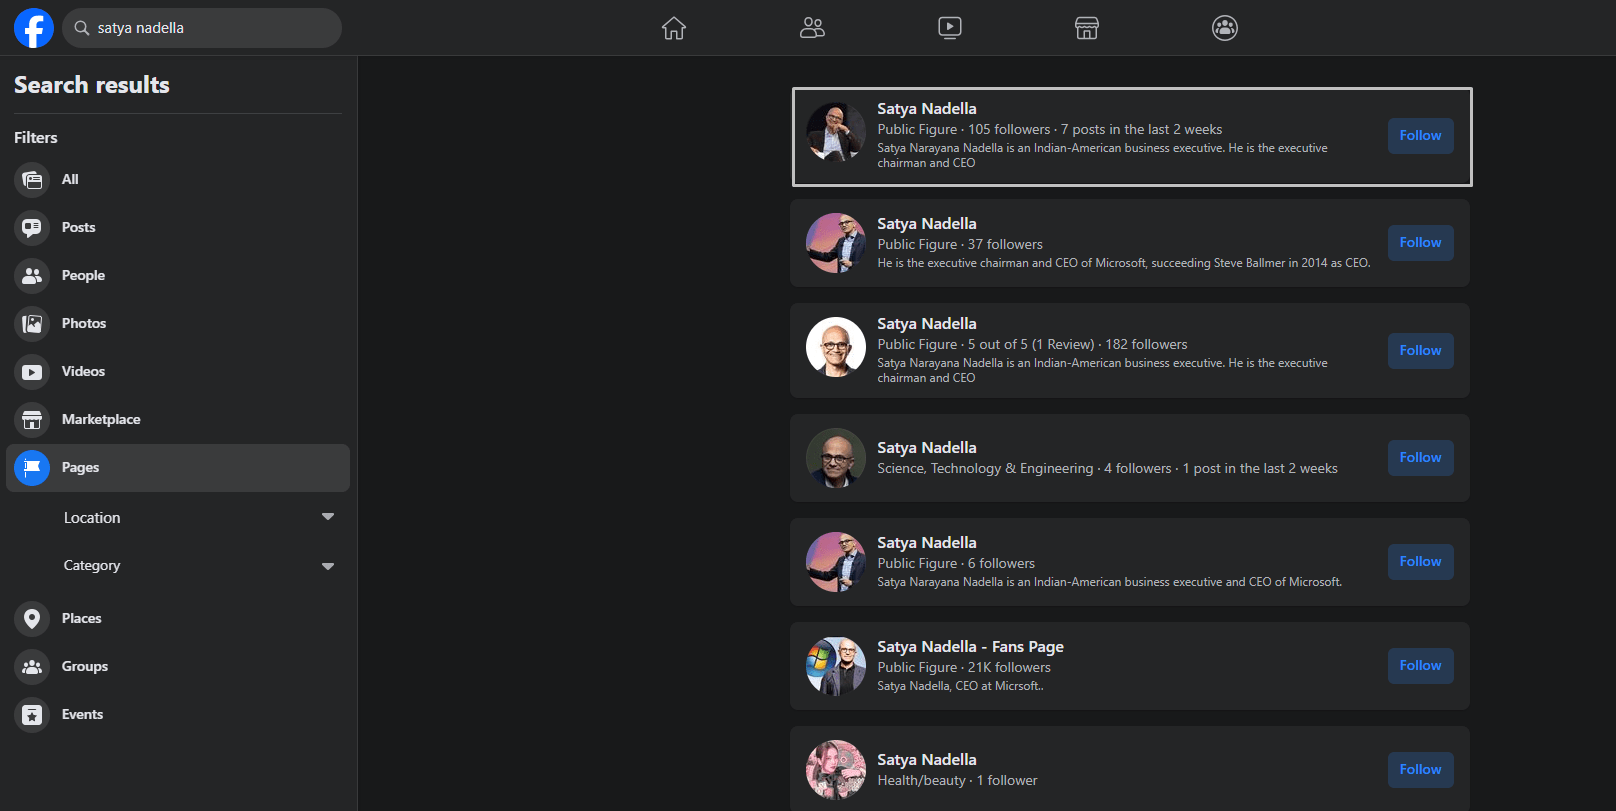Viewport: 1616px width, 811px height.
Task: Open the profile photo of 105 followers page
Action: click(x=836, y=132)
